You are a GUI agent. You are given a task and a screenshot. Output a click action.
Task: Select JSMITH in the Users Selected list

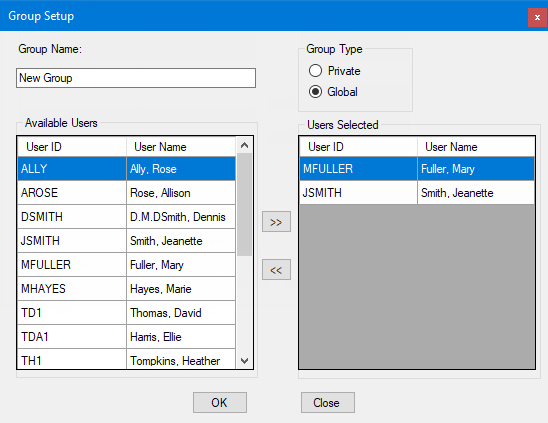417,193
